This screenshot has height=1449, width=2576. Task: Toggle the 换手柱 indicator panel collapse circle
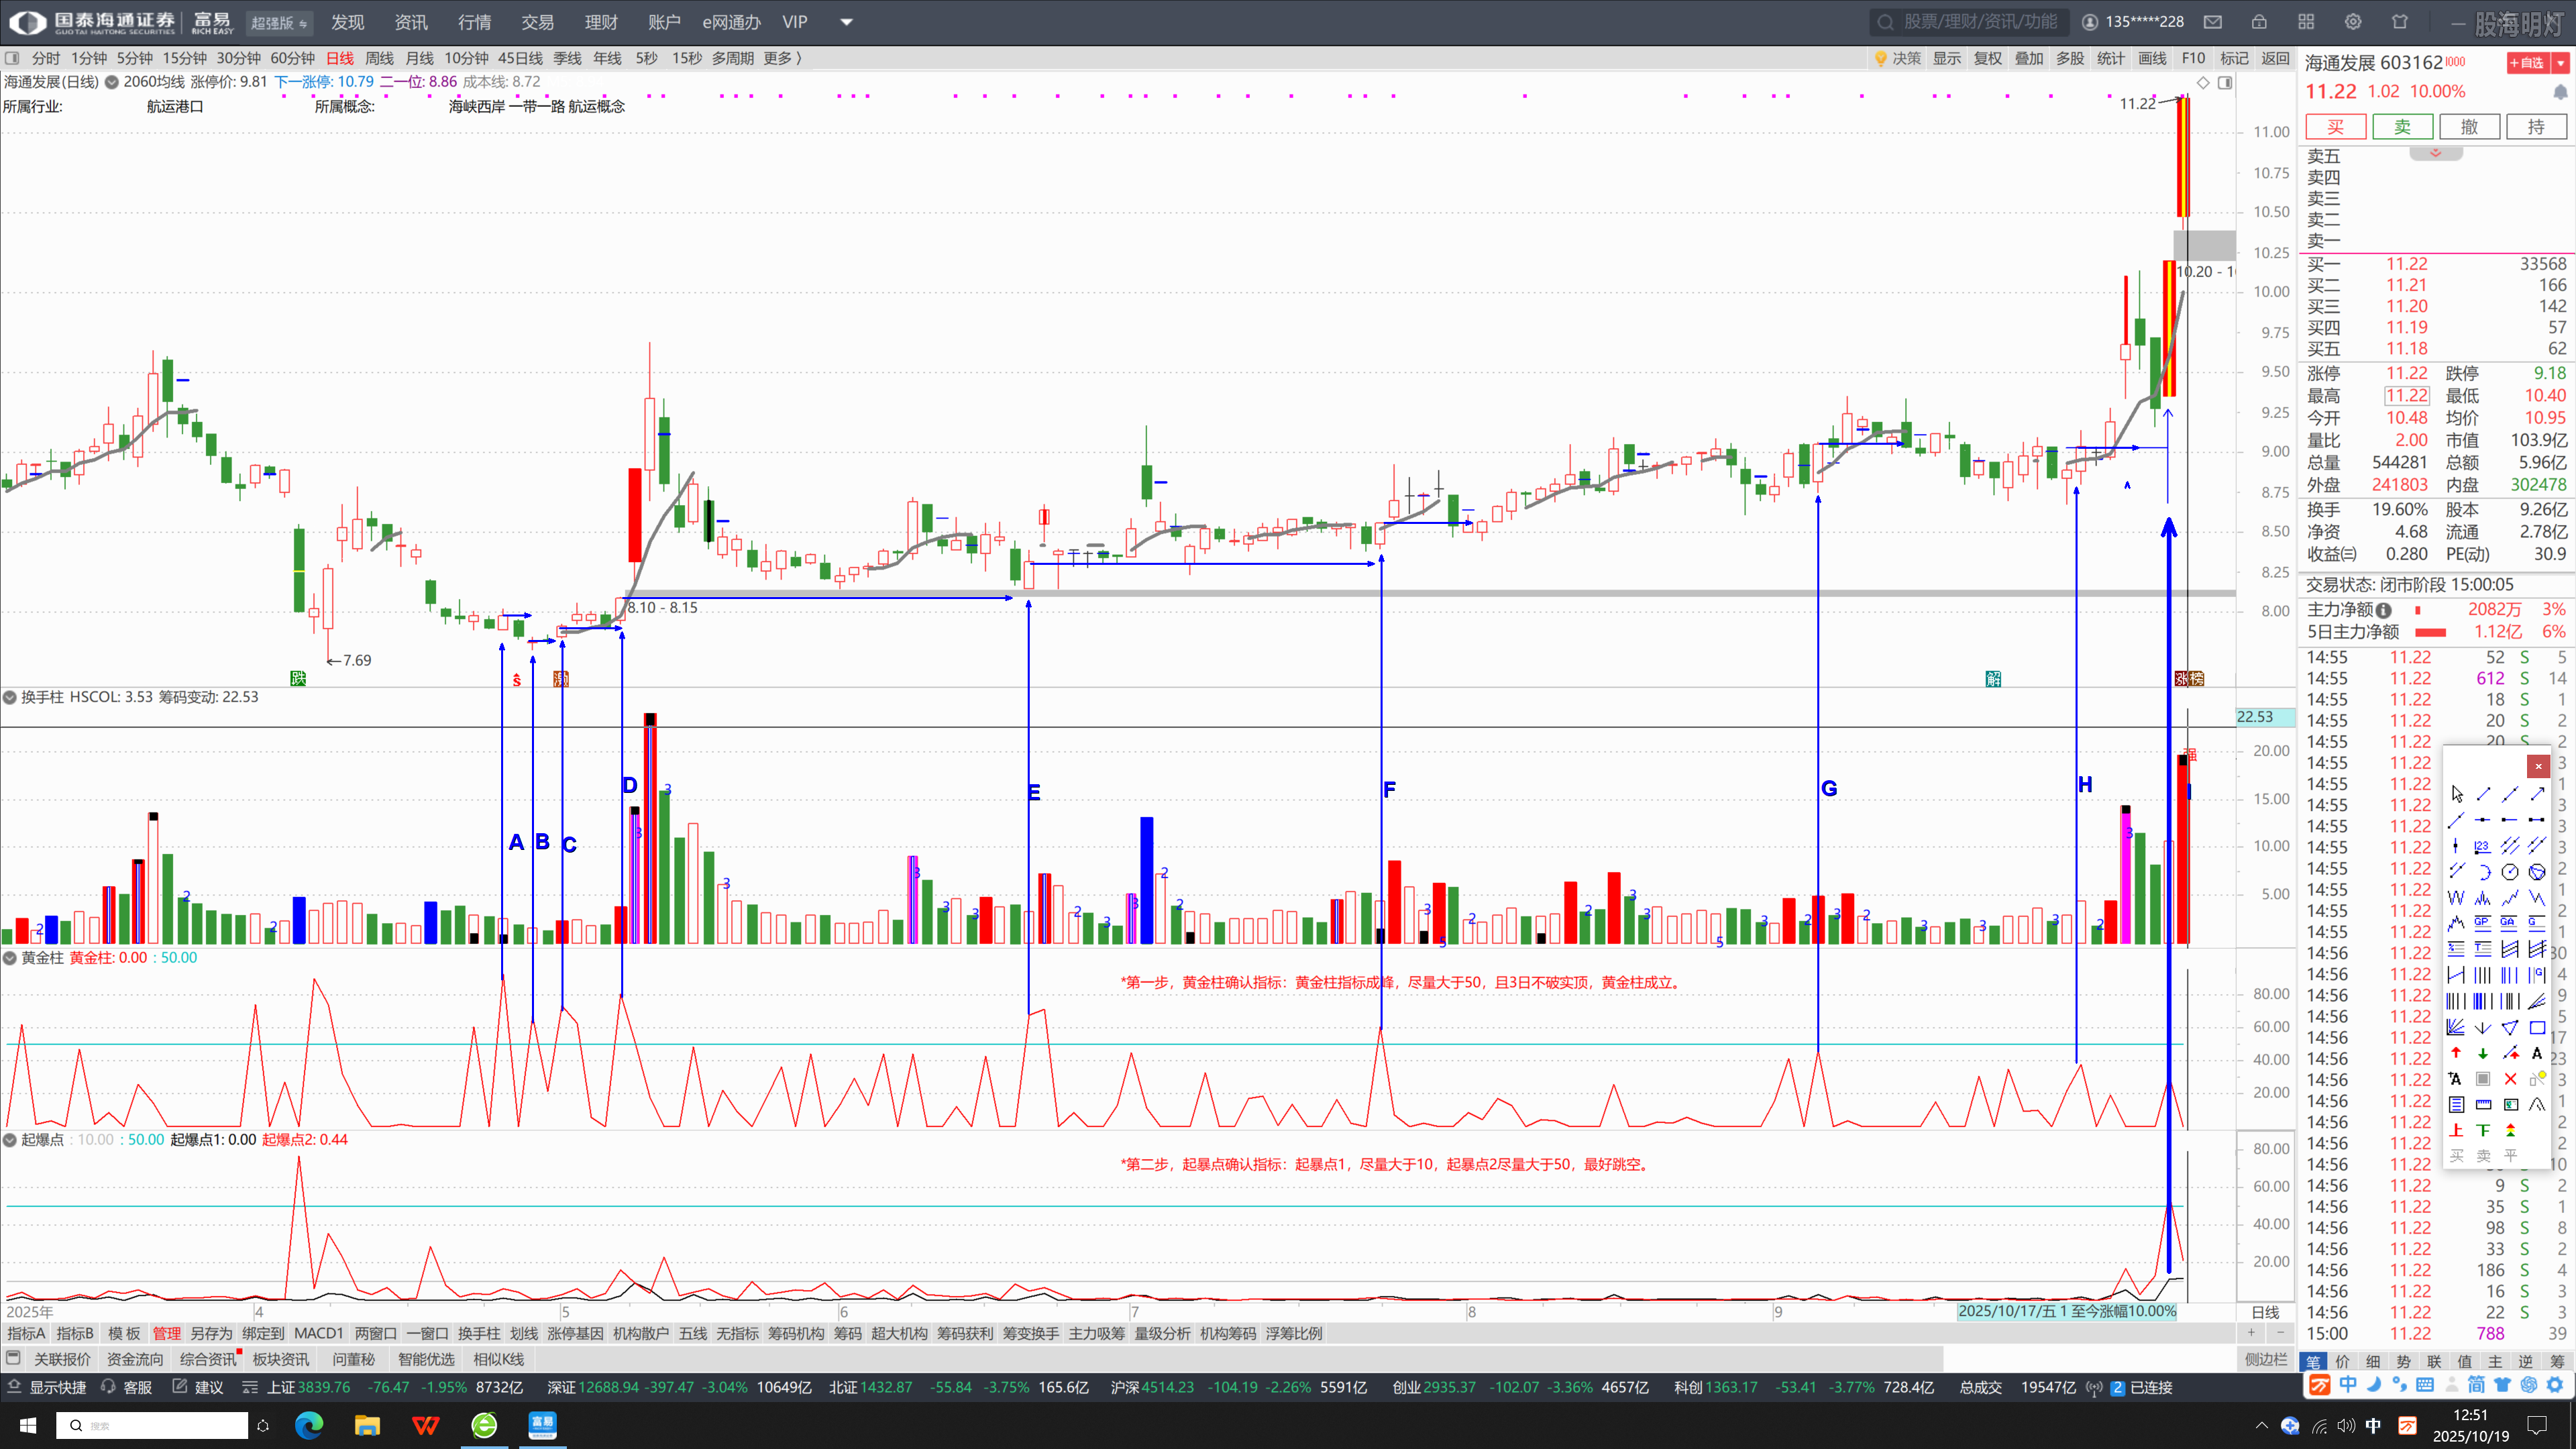click(x=10, y=697)
